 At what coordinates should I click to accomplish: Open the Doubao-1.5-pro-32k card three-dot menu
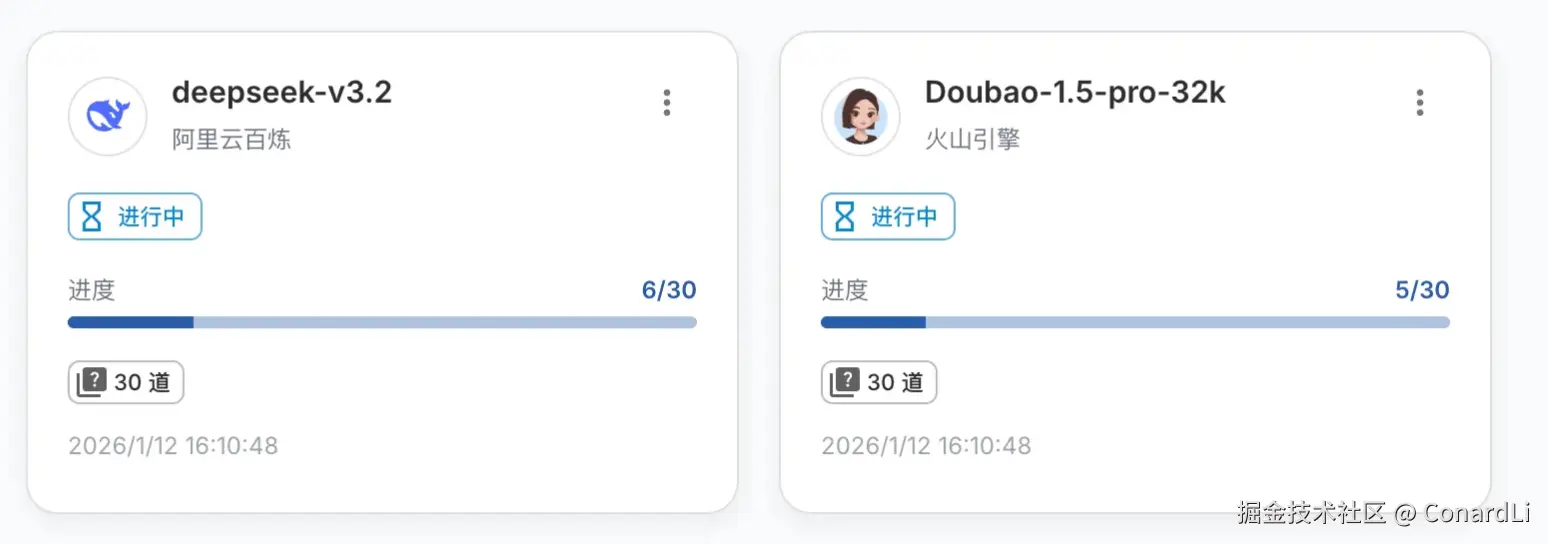tap(1420, 102)
